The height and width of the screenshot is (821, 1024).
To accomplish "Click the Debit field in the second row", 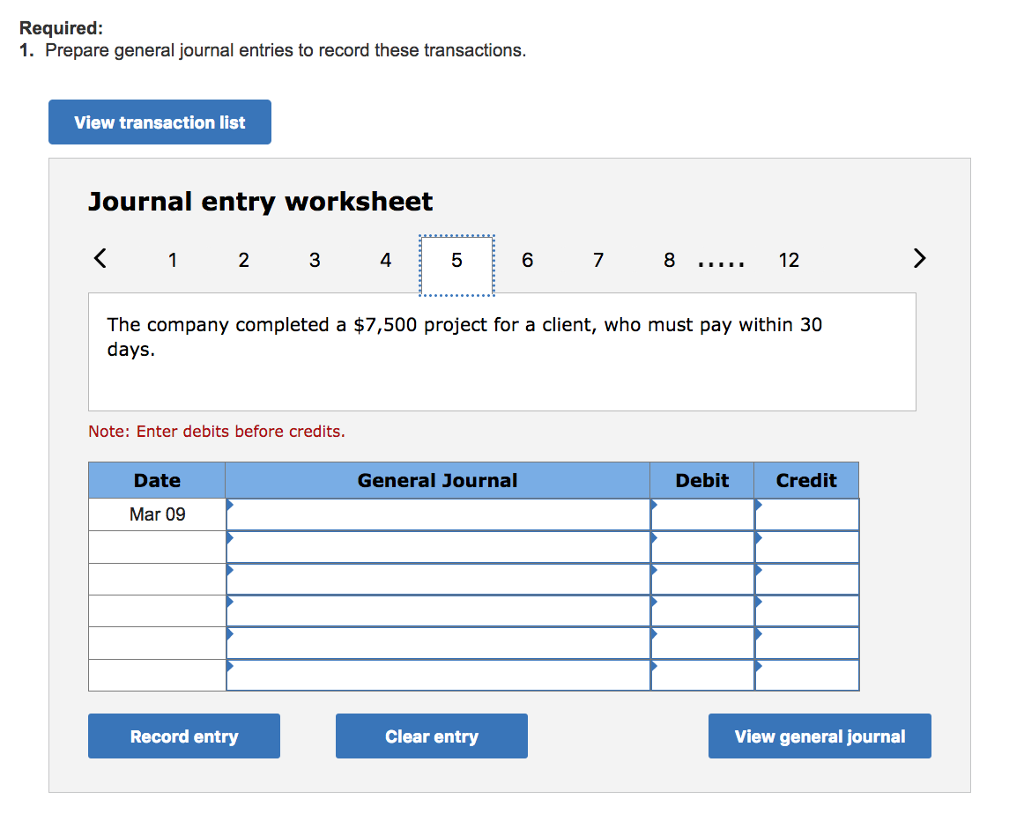I will [703, 547].
